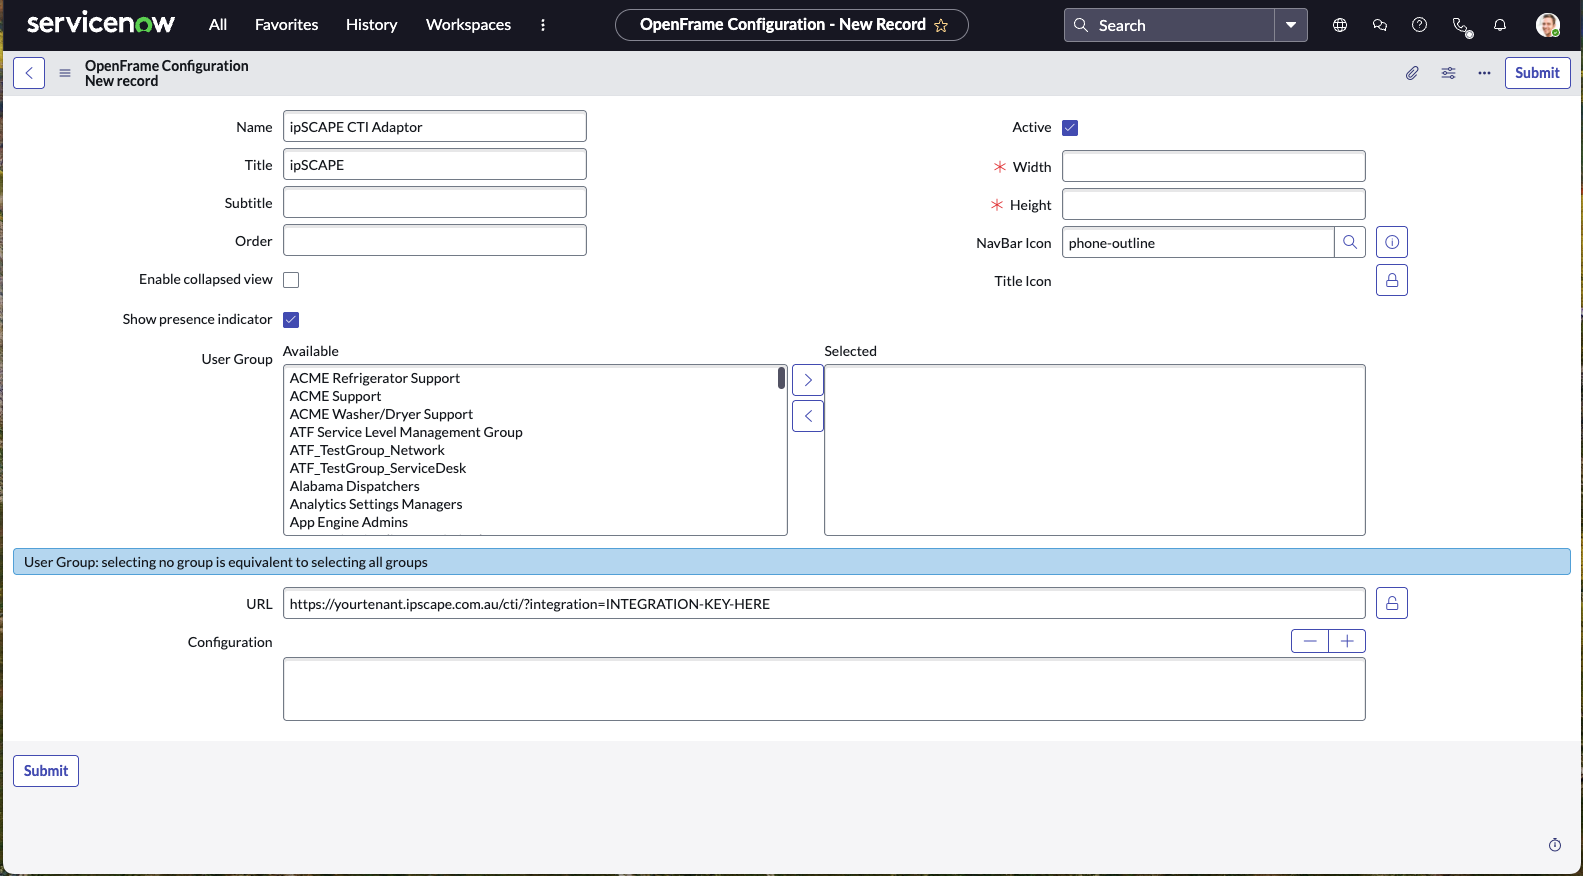Open the notifications bell

(x=1500, y=25)
